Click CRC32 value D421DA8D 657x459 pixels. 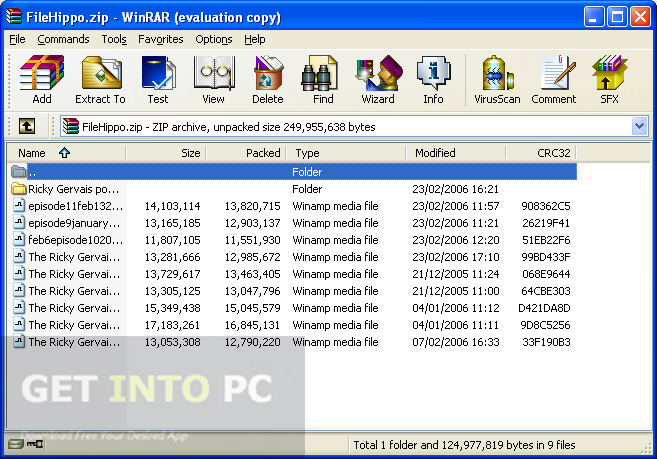[544, 308]
